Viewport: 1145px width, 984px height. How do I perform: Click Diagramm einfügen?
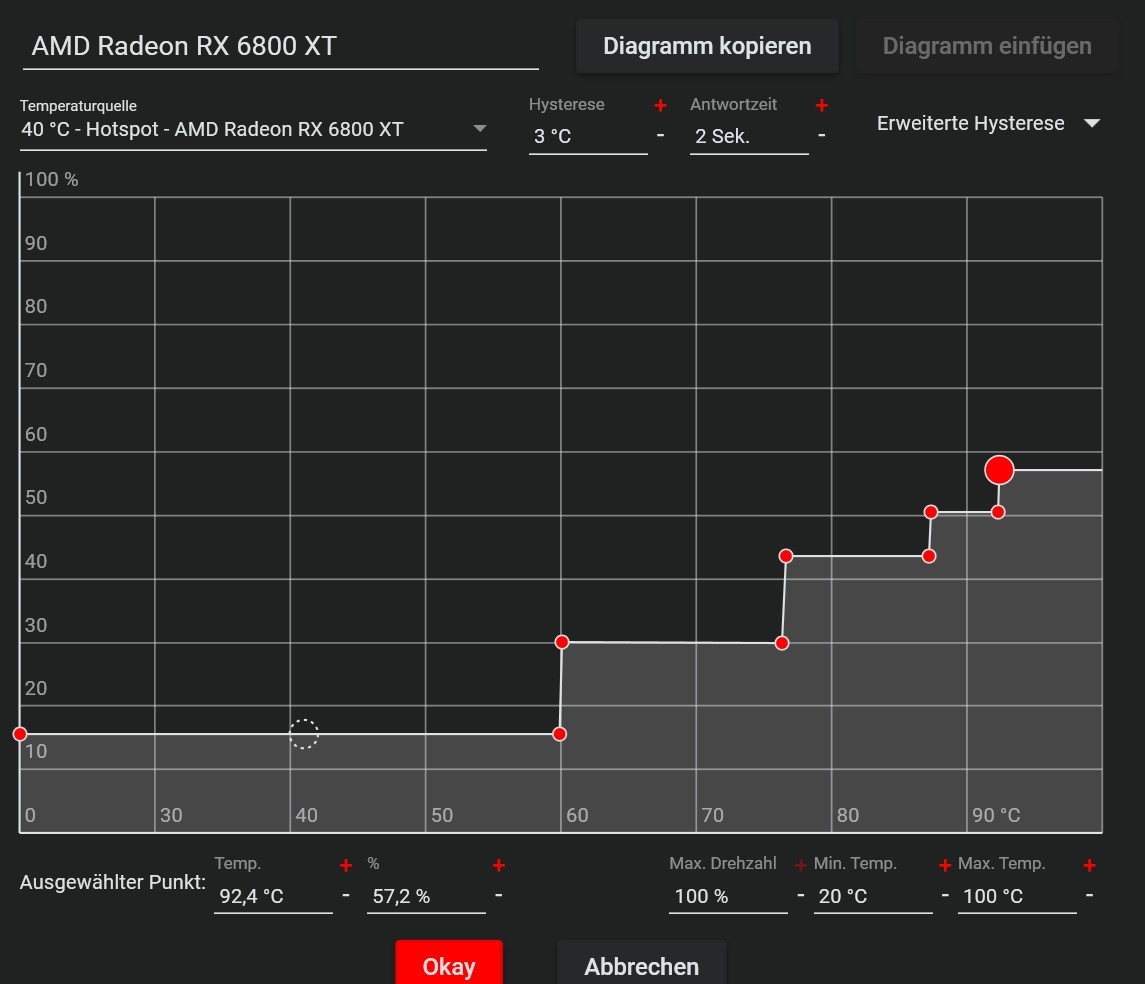click(x=987, y=46)
